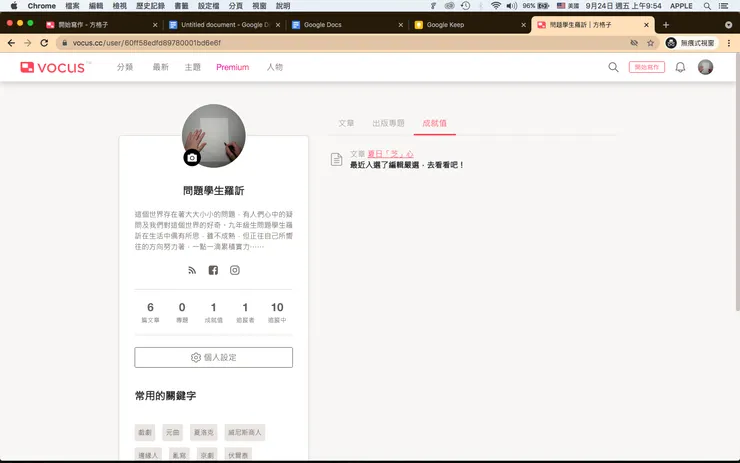Switch to the Google Keep browser tab
The width and height of the screenshot is (740, 463).
469,25
